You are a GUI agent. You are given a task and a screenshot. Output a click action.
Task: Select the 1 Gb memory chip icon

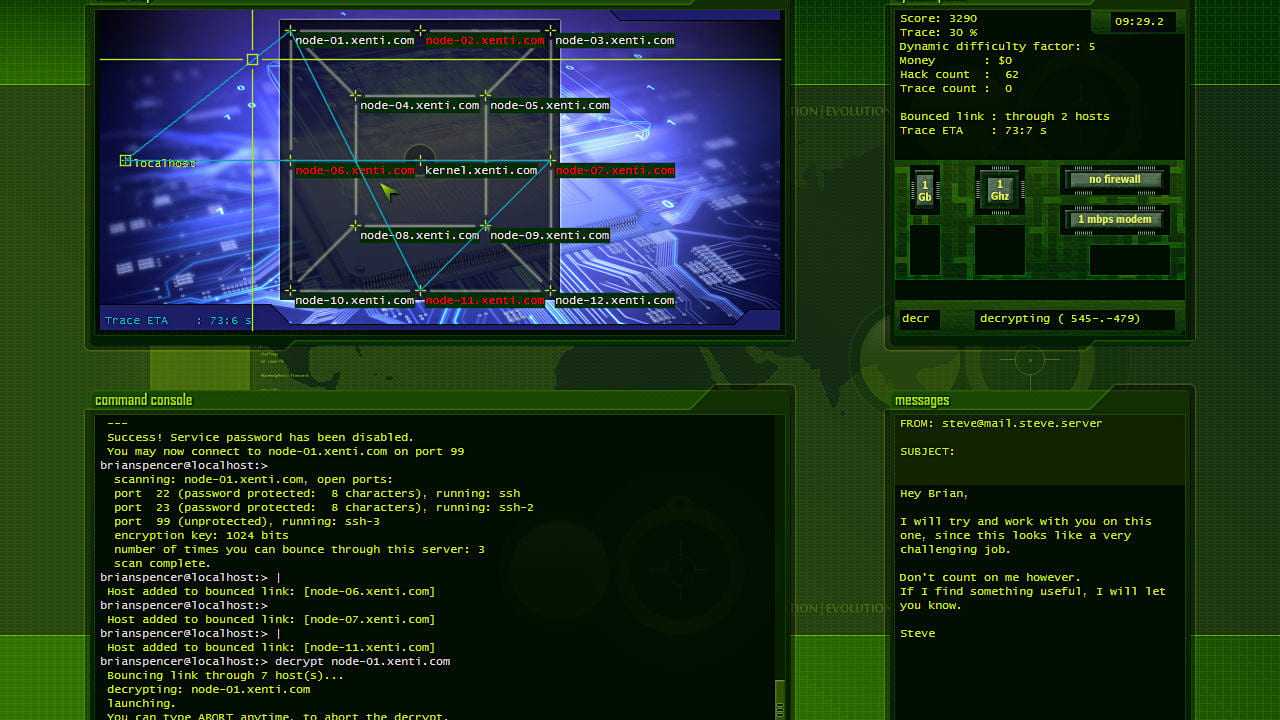point(925,190)
